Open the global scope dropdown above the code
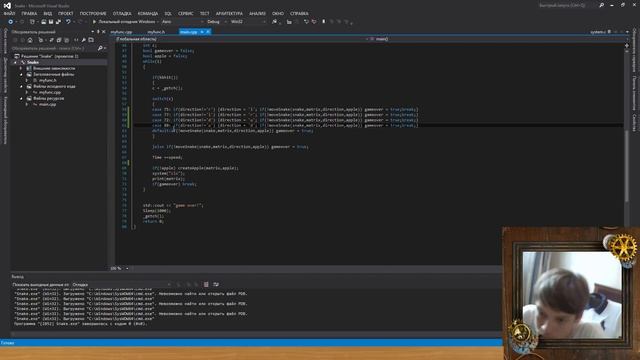This screenshot has height=360, width=640. 242,39
